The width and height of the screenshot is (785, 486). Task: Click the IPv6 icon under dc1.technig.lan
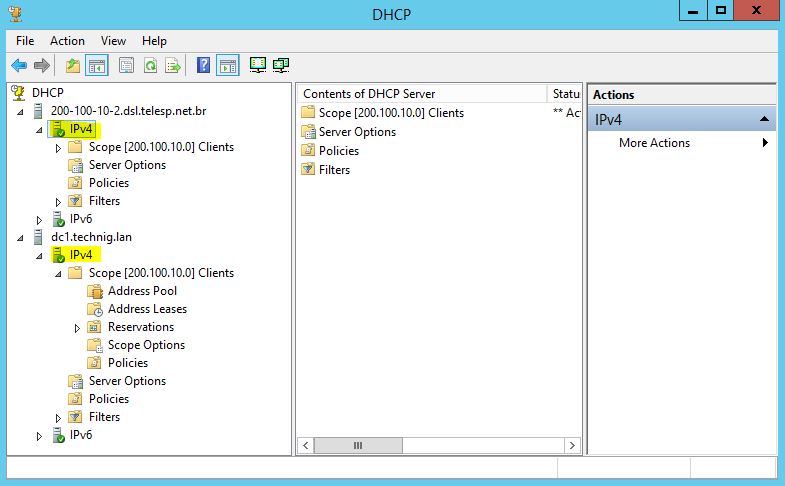tap(59, 435)
